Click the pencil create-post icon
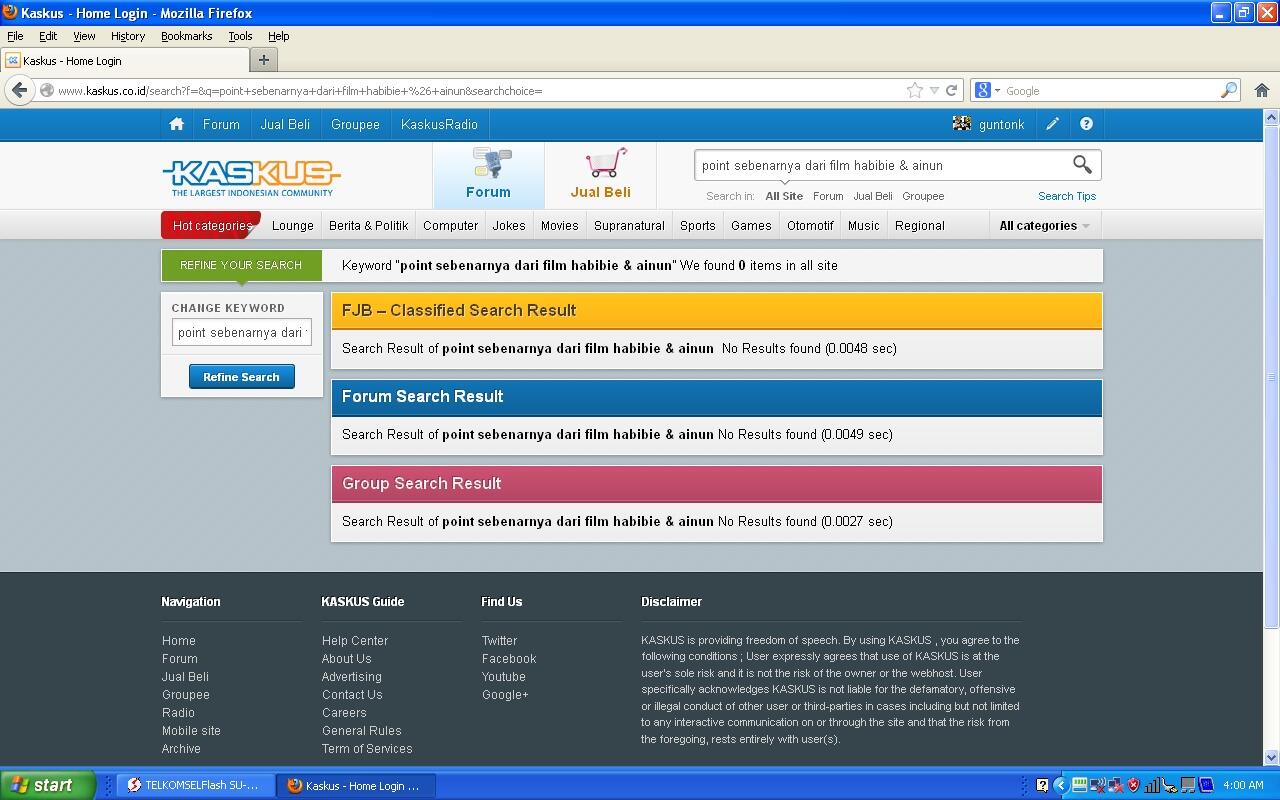Viewport: 1280px width, 800px height. 1052,124
